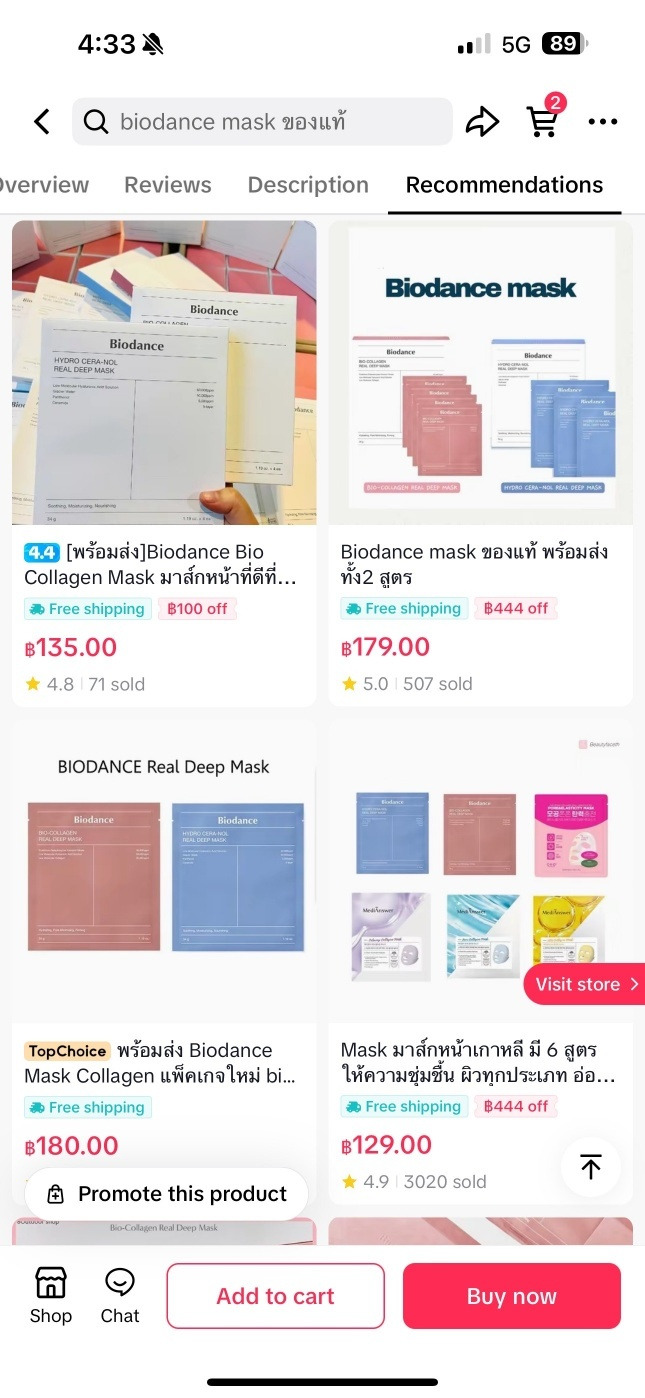
Task: Open the Shop storefront icon
Action: [50, 1296]
